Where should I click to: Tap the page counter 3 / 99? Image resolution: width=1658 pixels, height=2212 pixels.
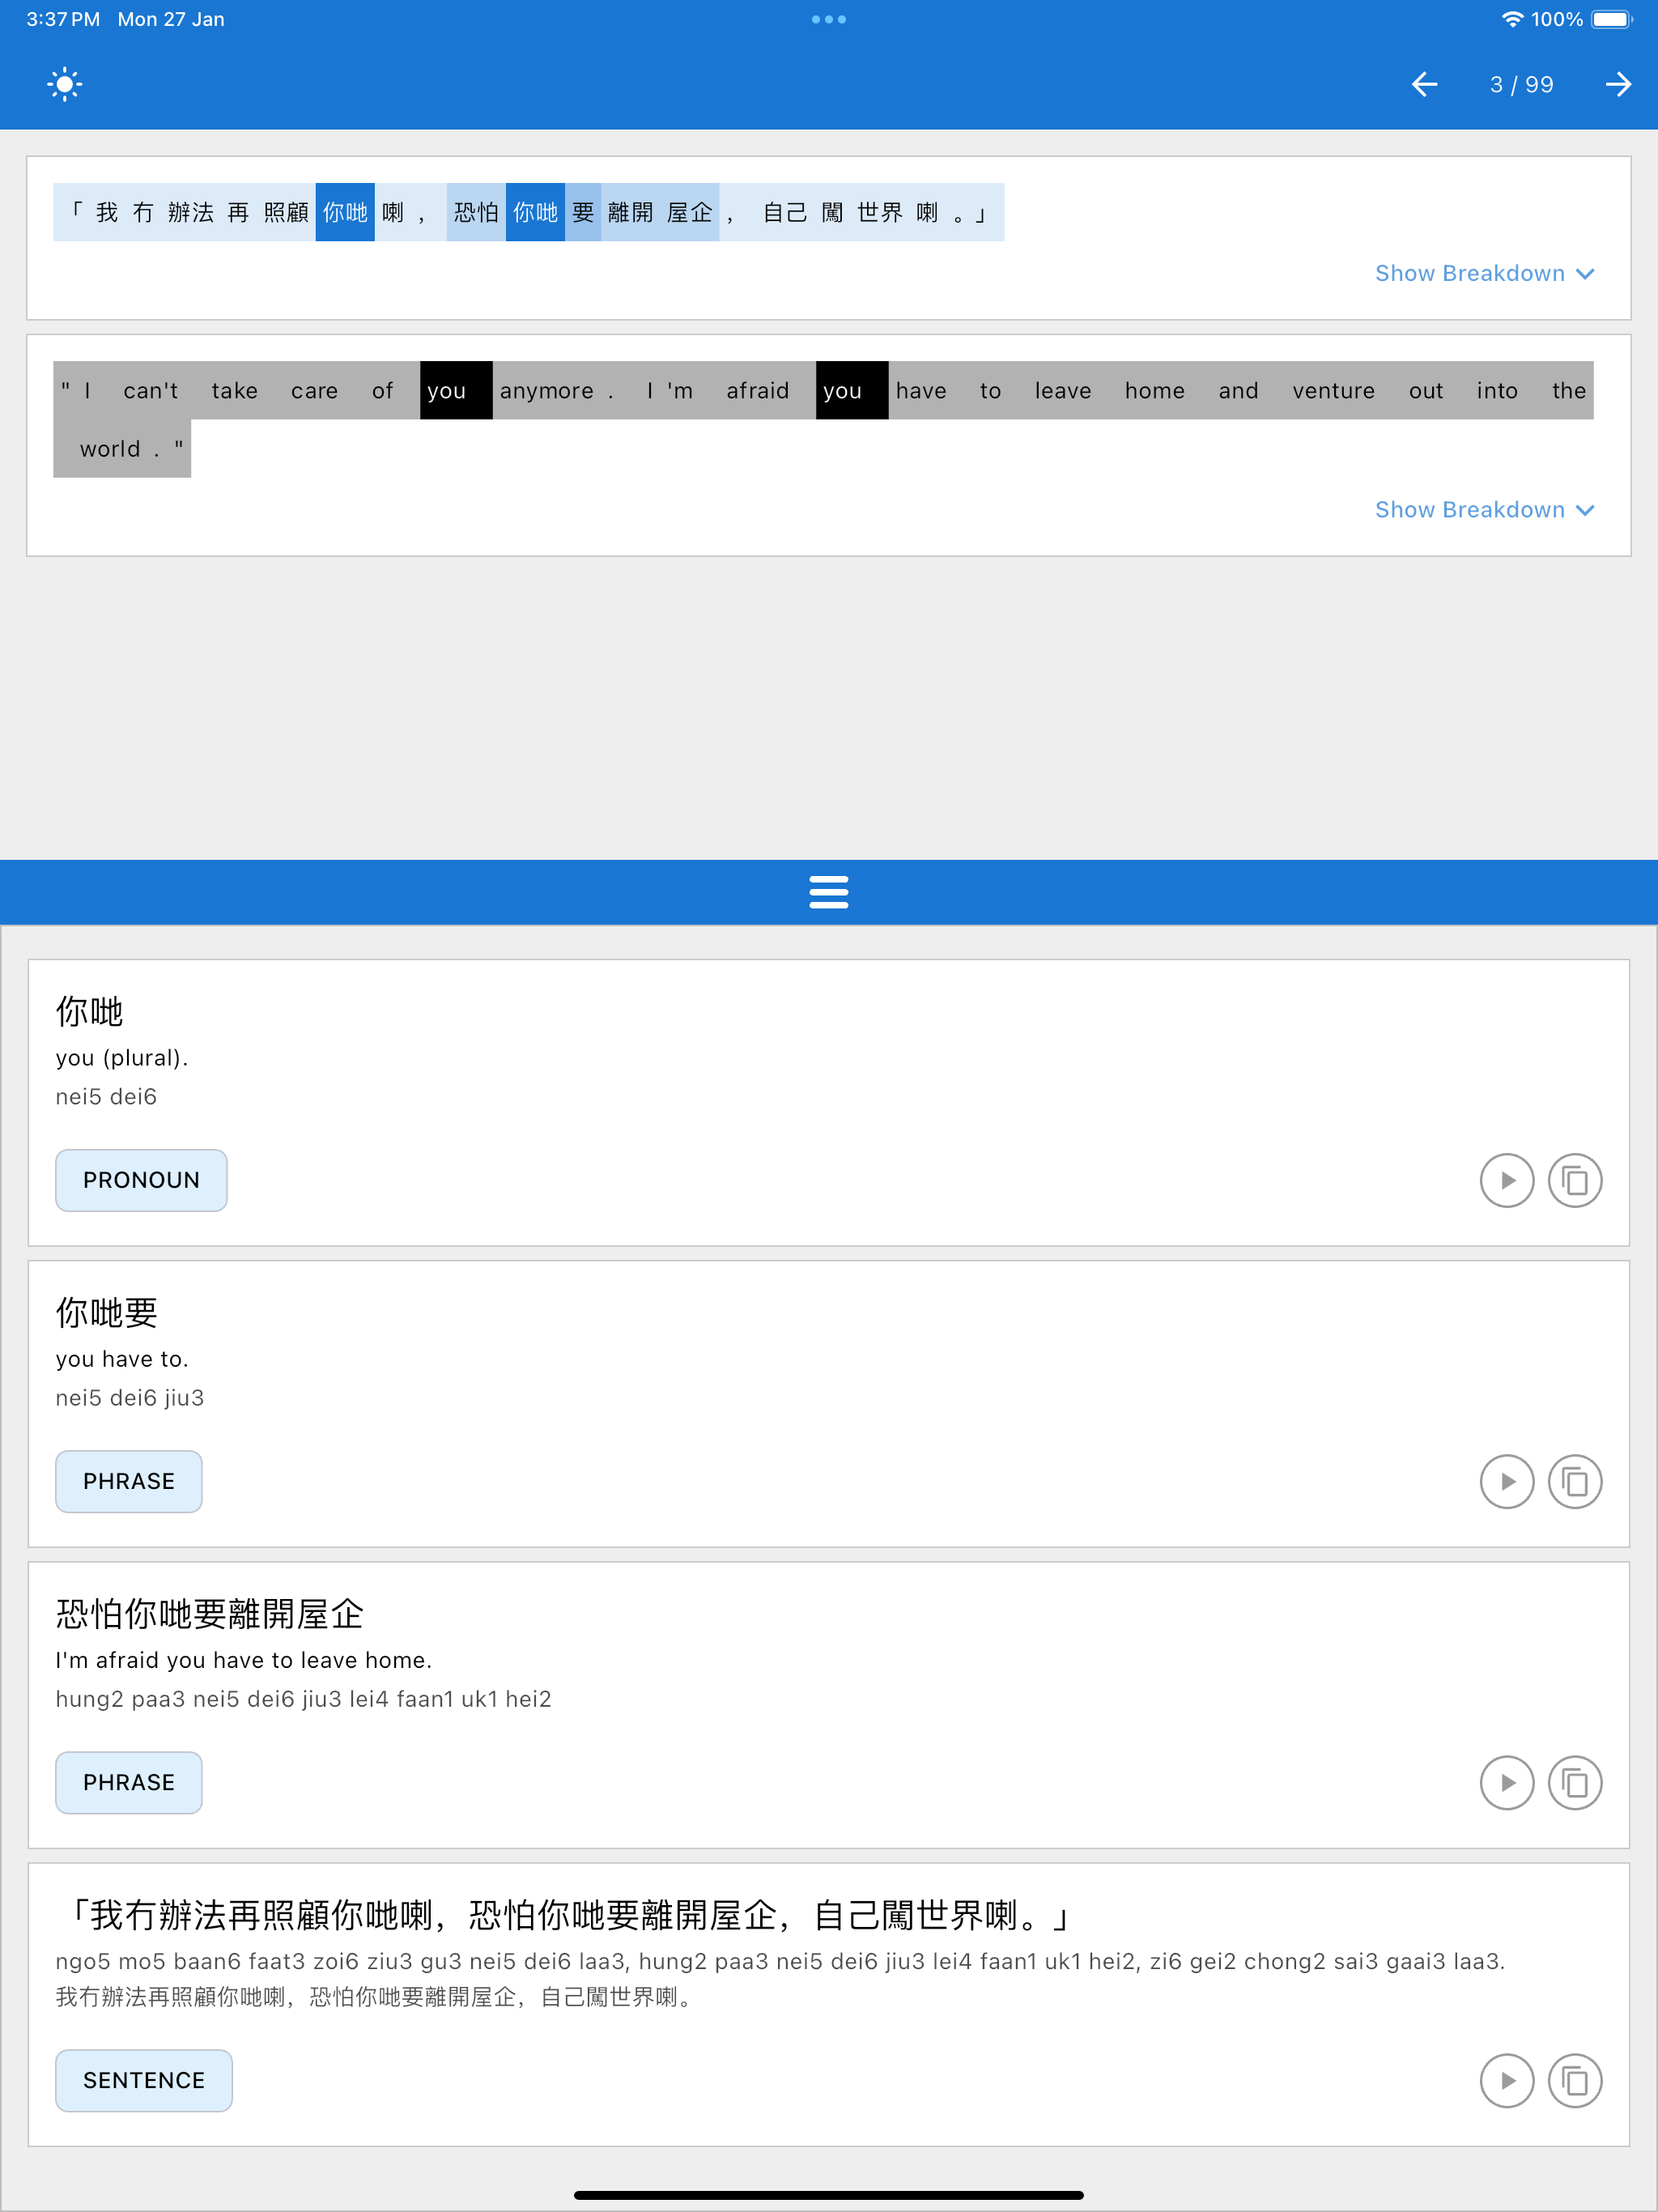coord(1521,84)
